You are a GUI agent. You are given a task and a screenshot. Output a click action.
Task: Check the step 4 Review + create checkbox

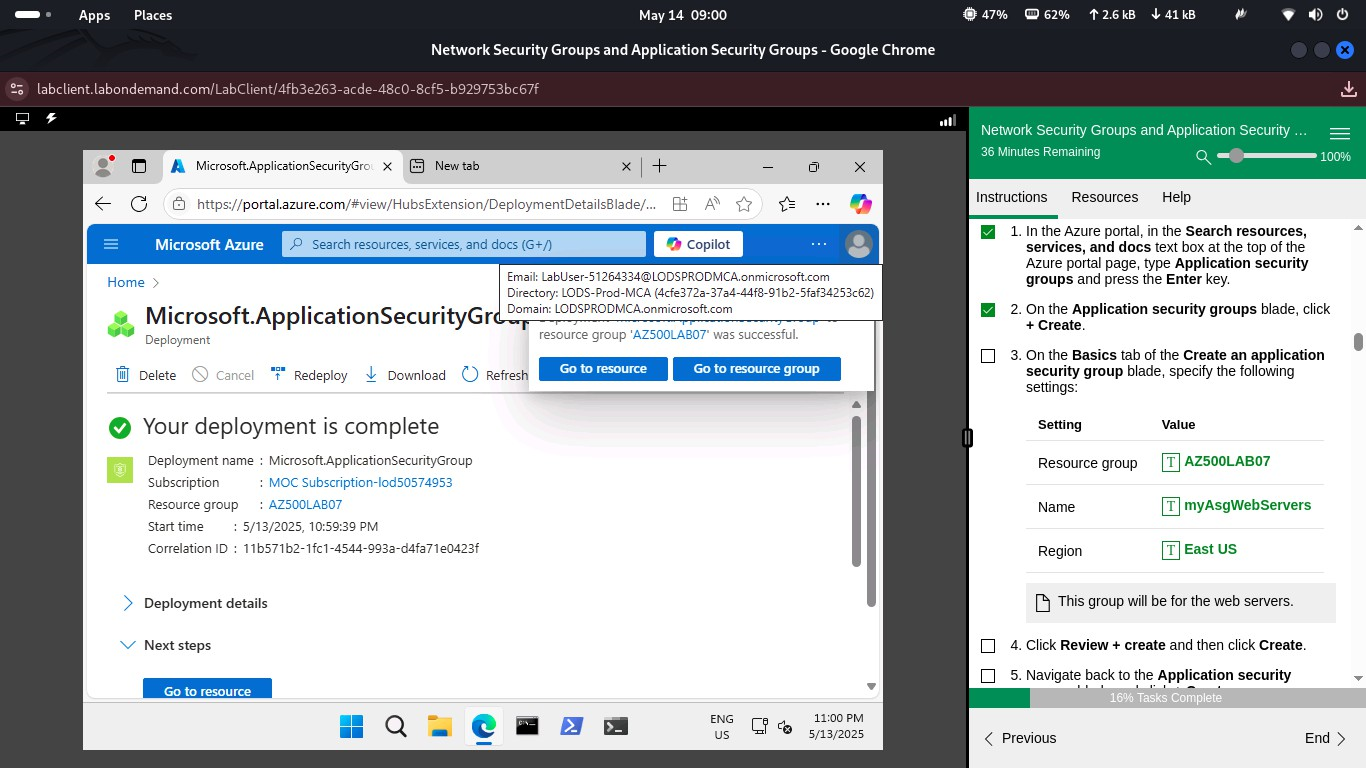coord(988,646)
